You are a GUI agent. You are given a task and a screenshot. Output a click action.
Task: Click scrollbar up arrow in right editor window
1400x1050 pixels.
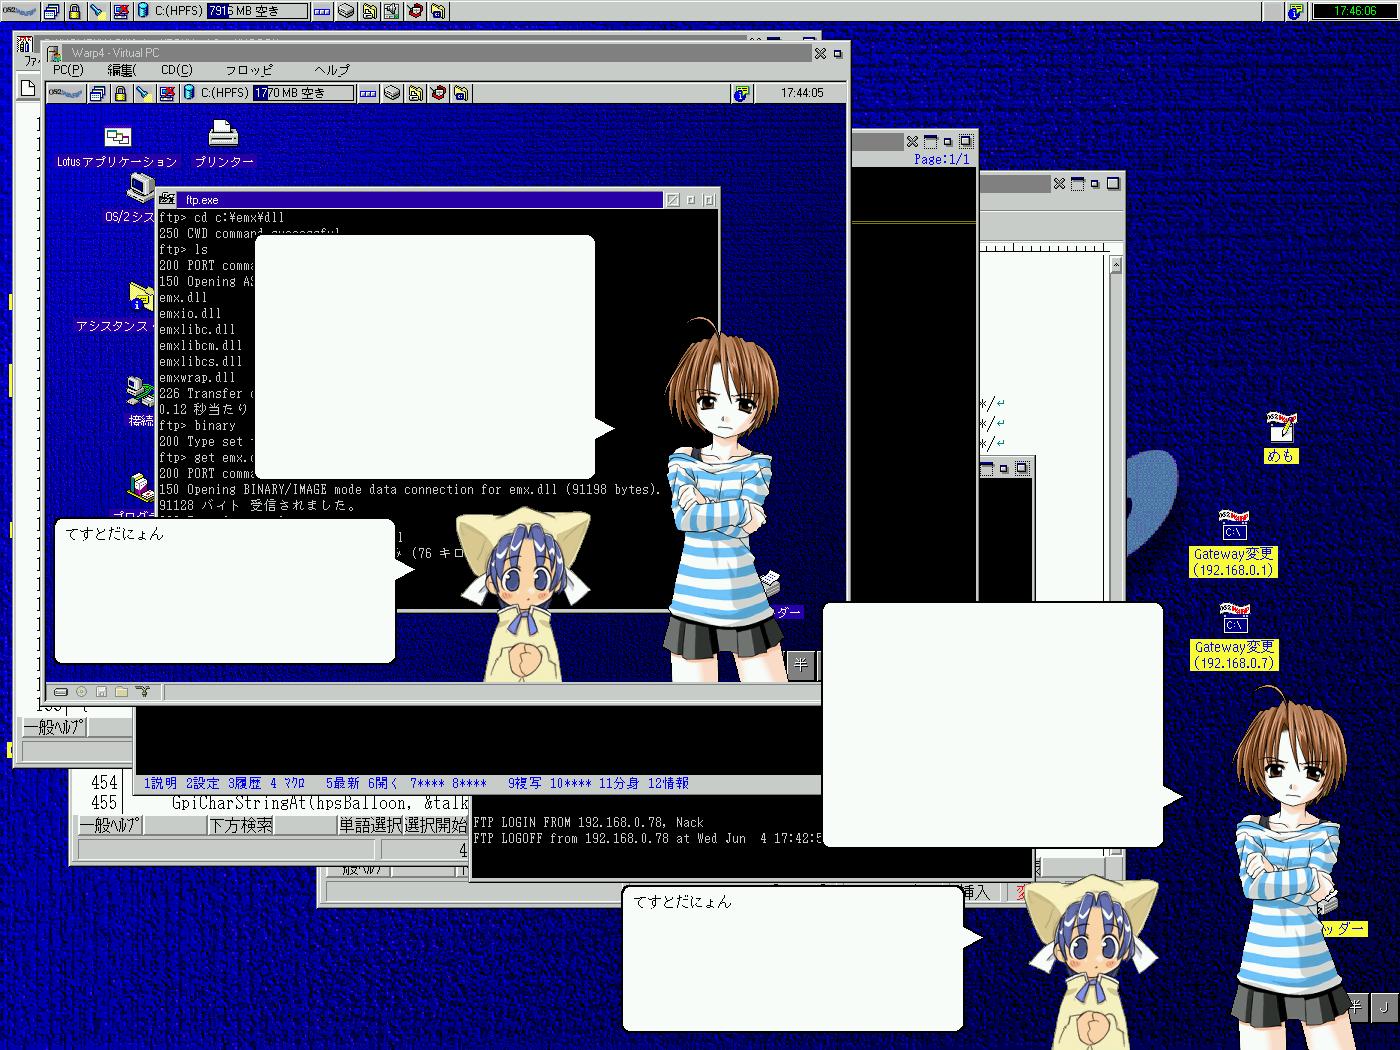coord(1116,265)
